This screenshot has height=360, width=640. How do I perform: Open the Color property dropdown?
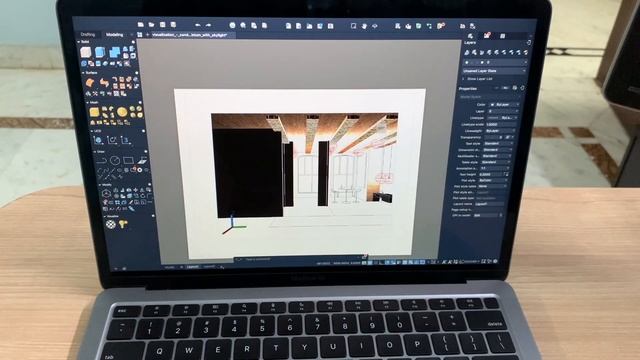tap(504, 104)
